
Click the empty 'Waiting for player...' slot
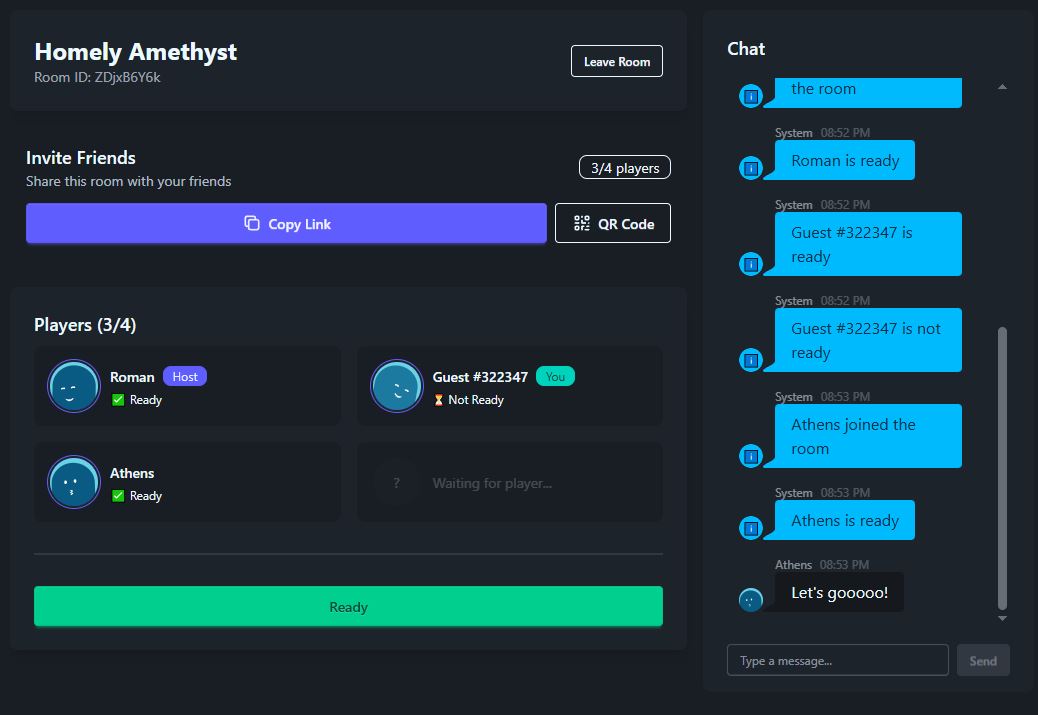509,483
